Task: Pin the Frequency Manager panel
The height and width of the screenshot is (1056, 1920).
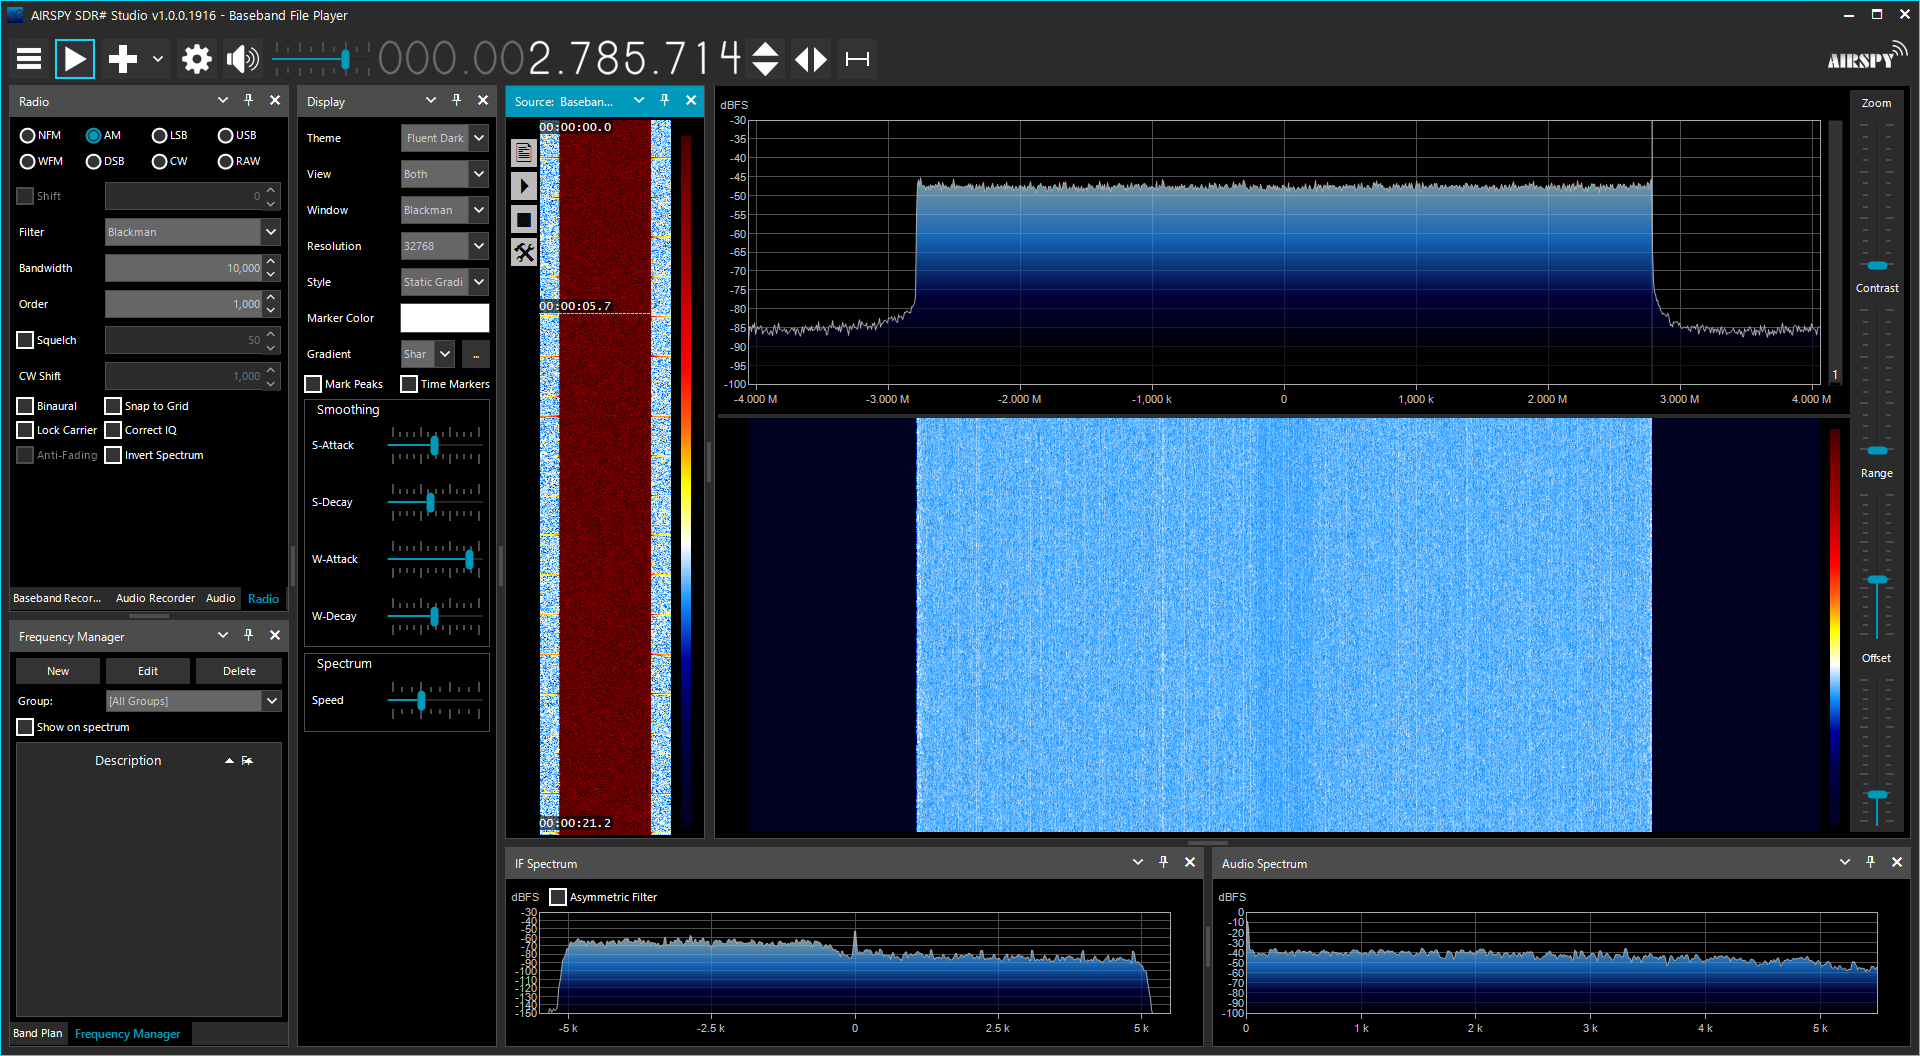Action: click(249, 636)
